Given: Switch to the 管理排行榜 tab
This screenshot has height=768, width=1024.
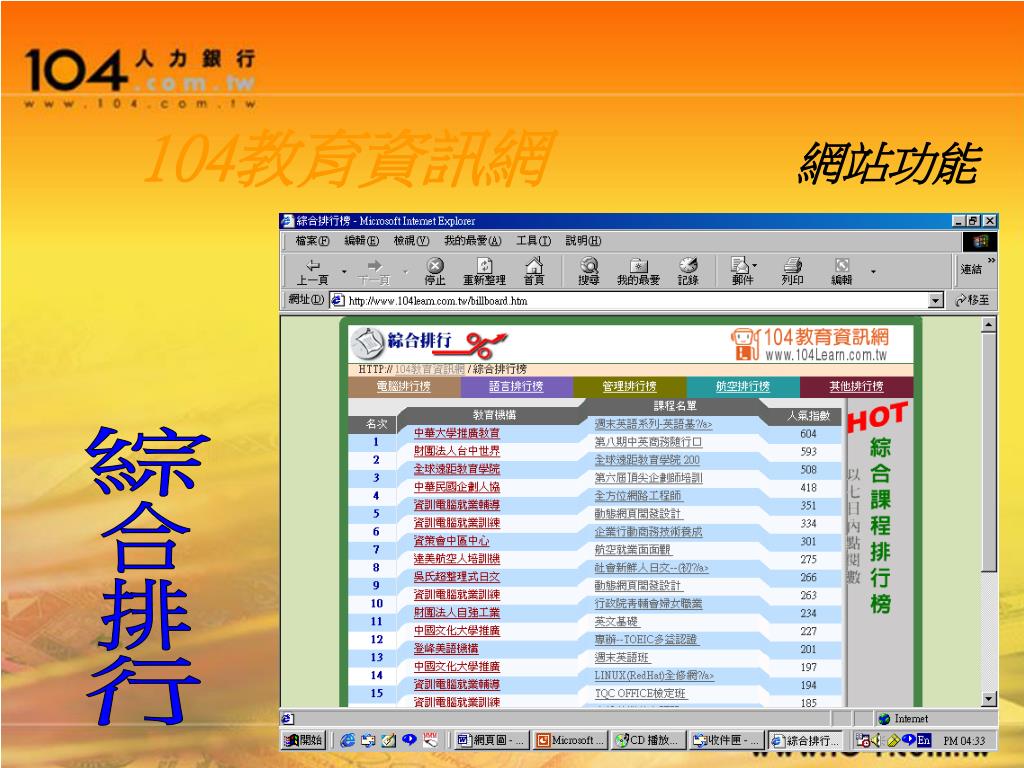Looking at the screenshot, I should [x=630, y=387].
